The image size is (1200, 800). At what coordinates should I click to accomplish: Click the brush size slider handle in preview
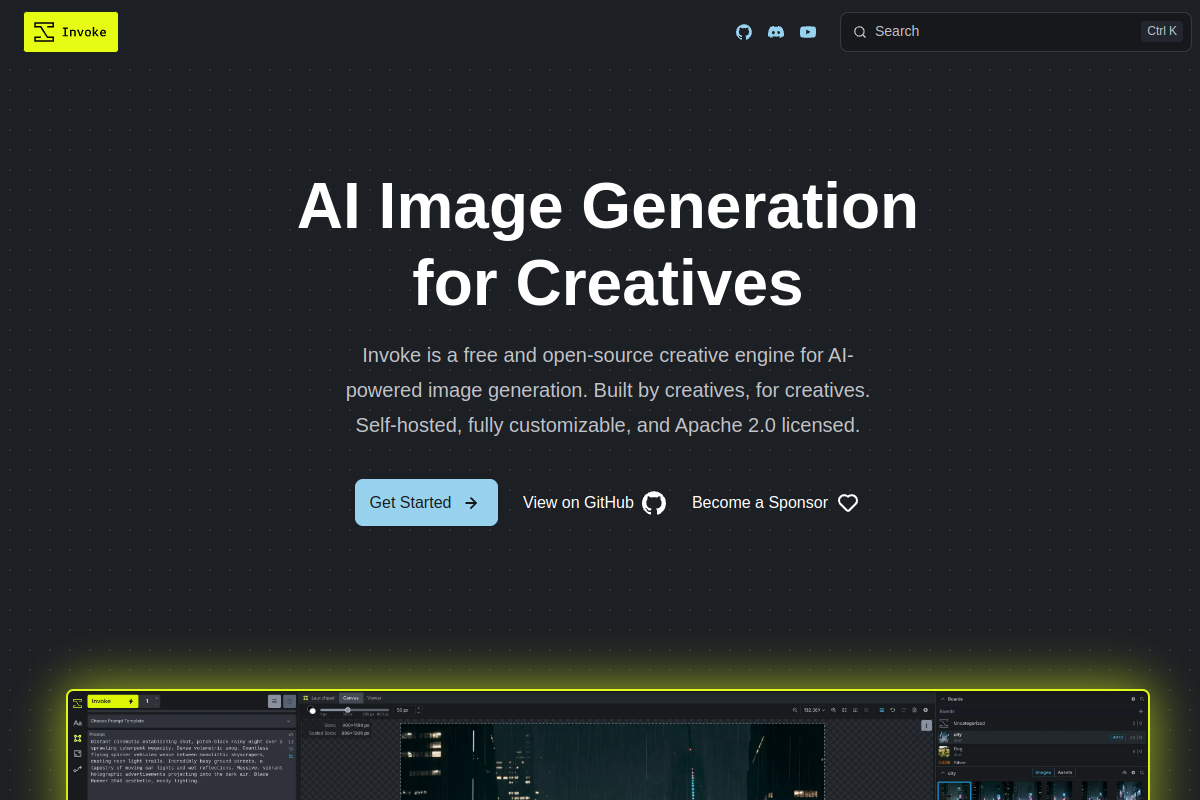[348, 710]
